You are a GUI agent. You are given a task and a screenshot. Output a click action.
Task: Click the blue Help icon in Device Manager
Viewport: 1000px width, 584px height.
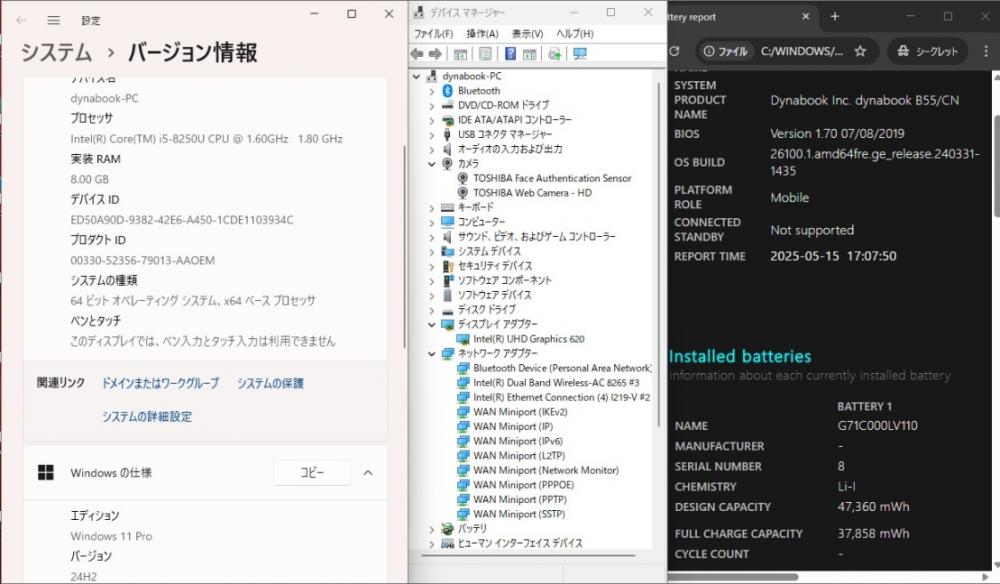pyautogui.click(x=510, y=54)
